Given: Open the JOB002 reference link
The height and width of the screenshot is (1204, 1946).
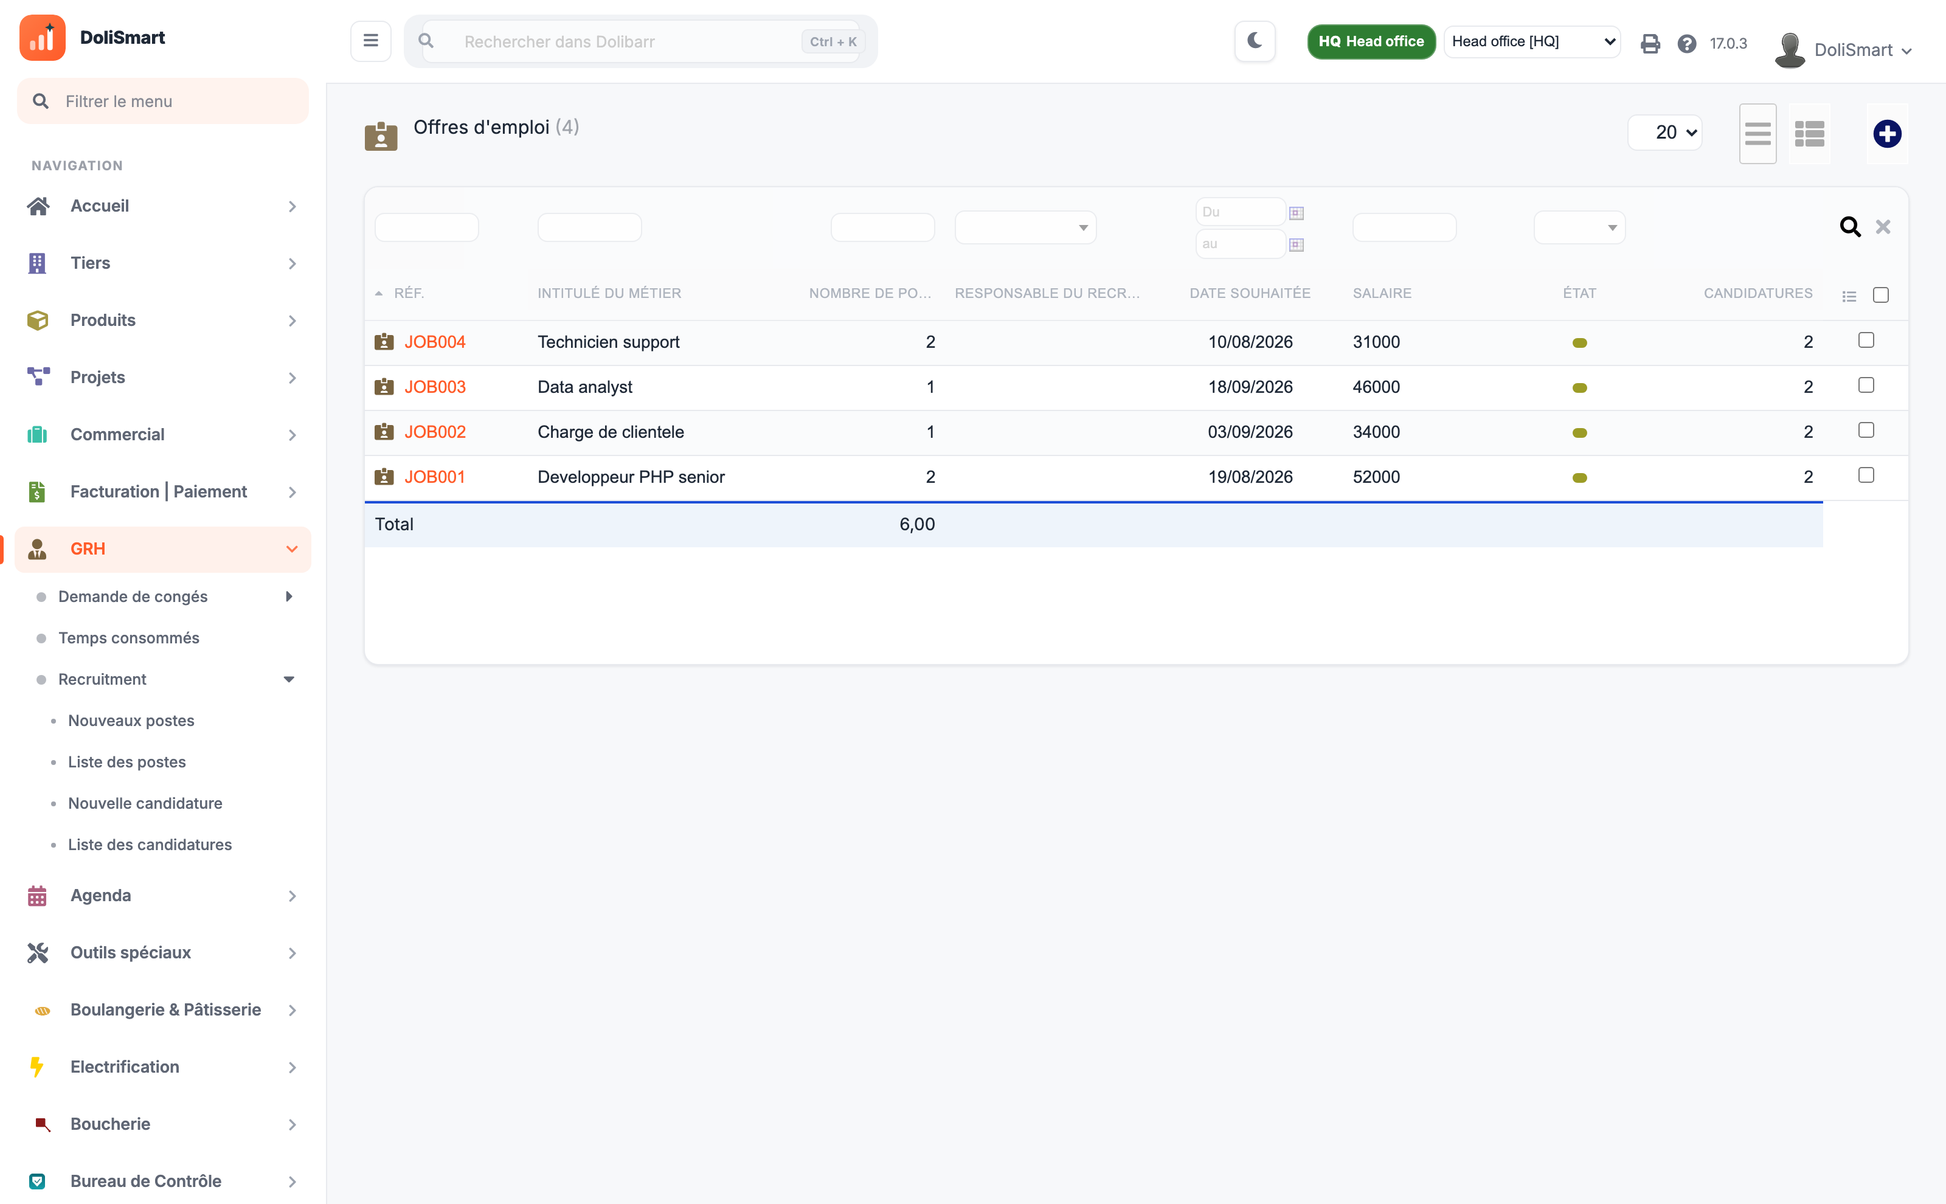Looking at the screenshot, I should 435,432.
